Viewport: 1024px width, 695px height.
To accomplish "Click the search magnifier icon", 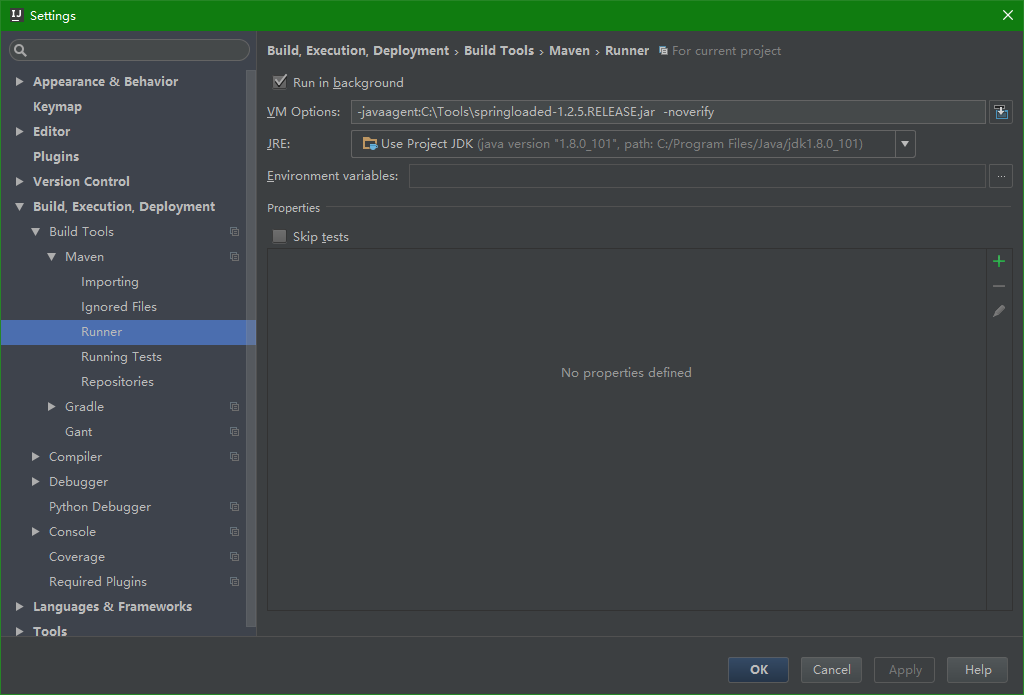I will point(20,50).
